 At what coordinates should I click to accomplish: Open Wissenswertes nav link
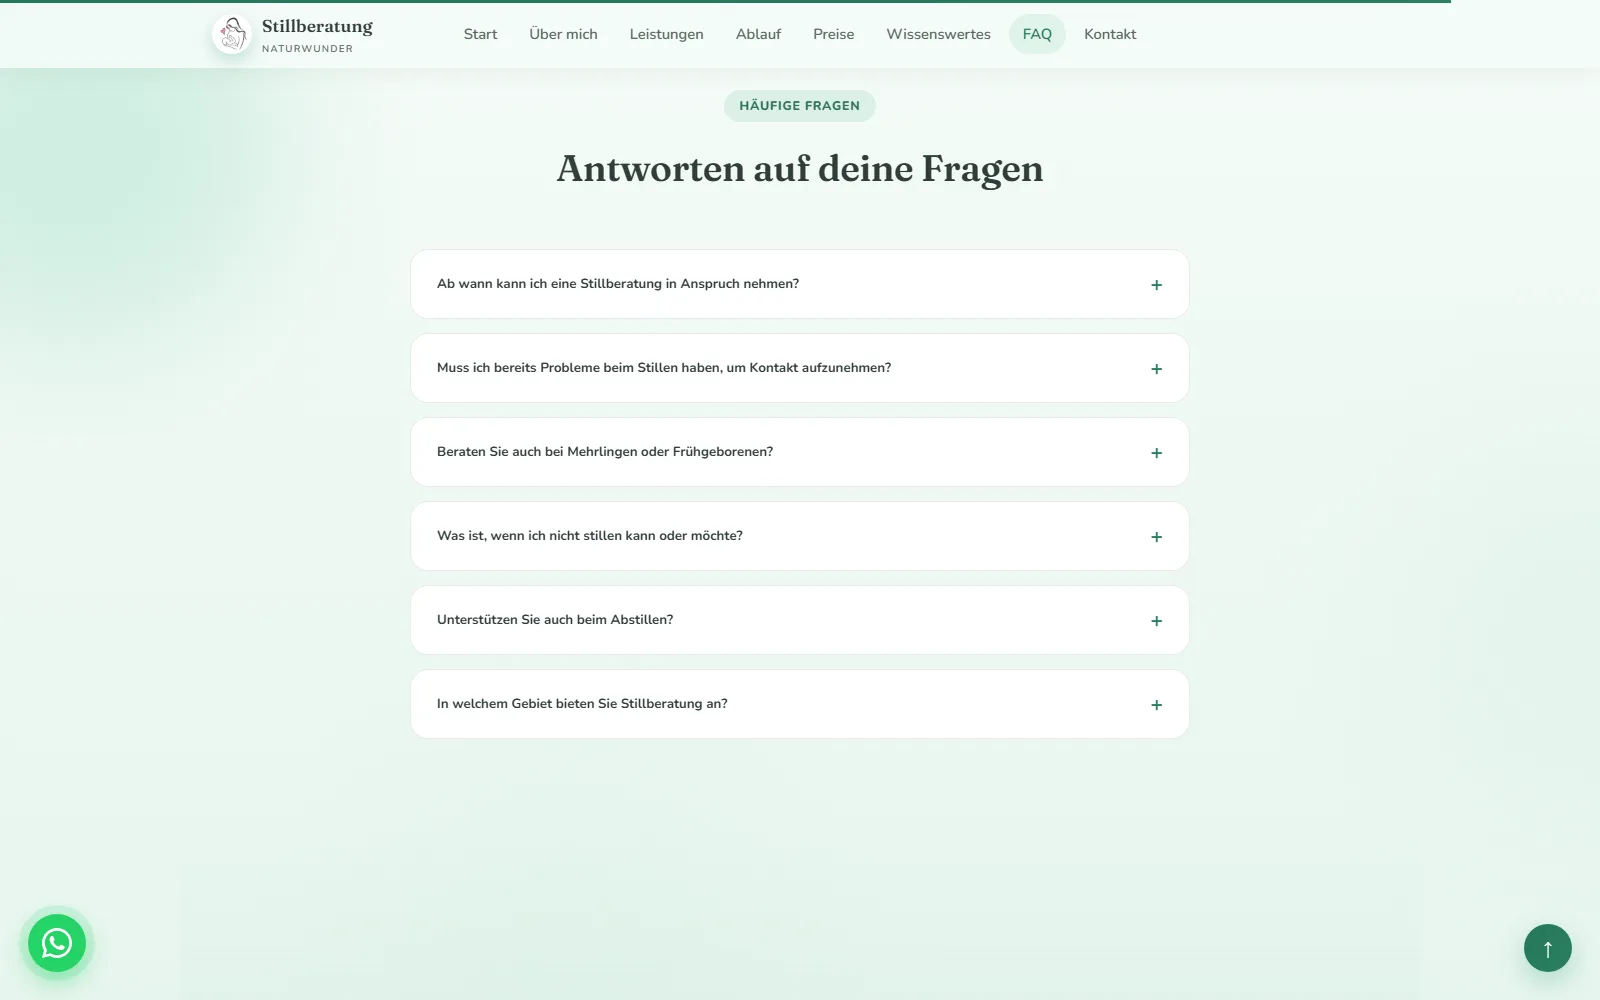pyautogui.click(x=938, y=34)
